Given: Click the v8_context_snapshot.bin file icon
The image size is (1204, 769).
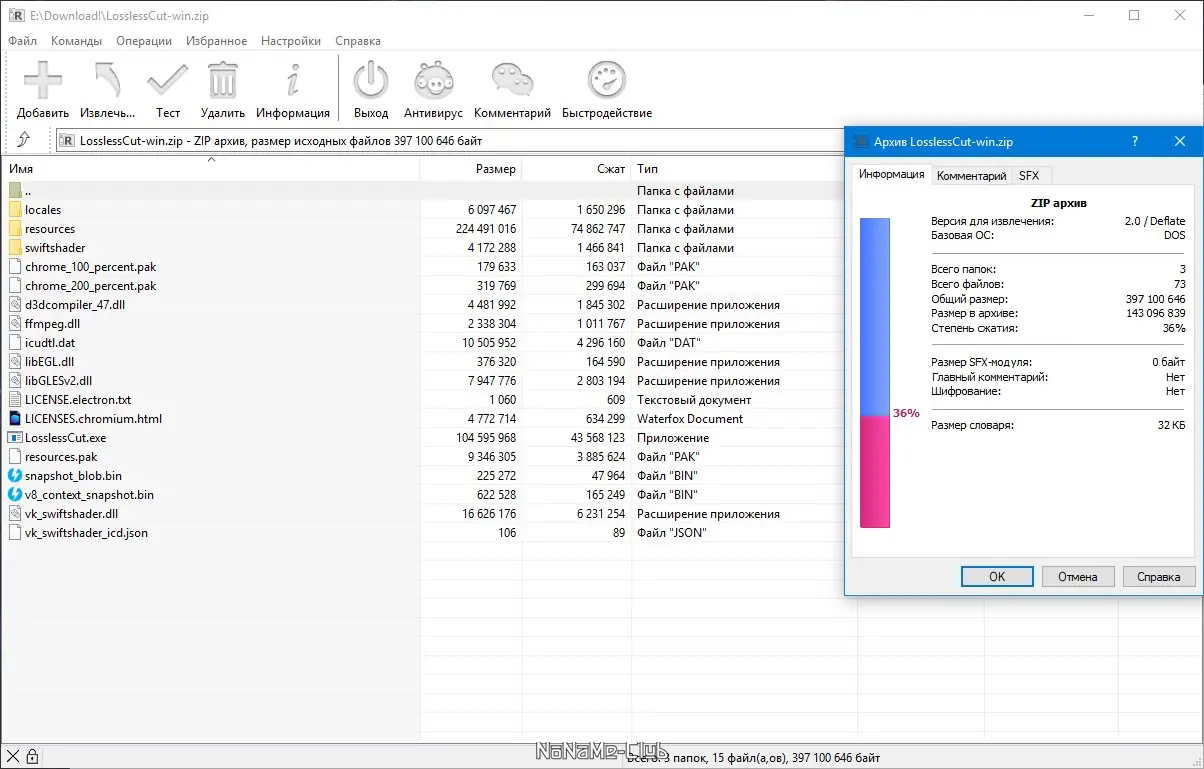Looking at the screenshot, I should point(15,495).
